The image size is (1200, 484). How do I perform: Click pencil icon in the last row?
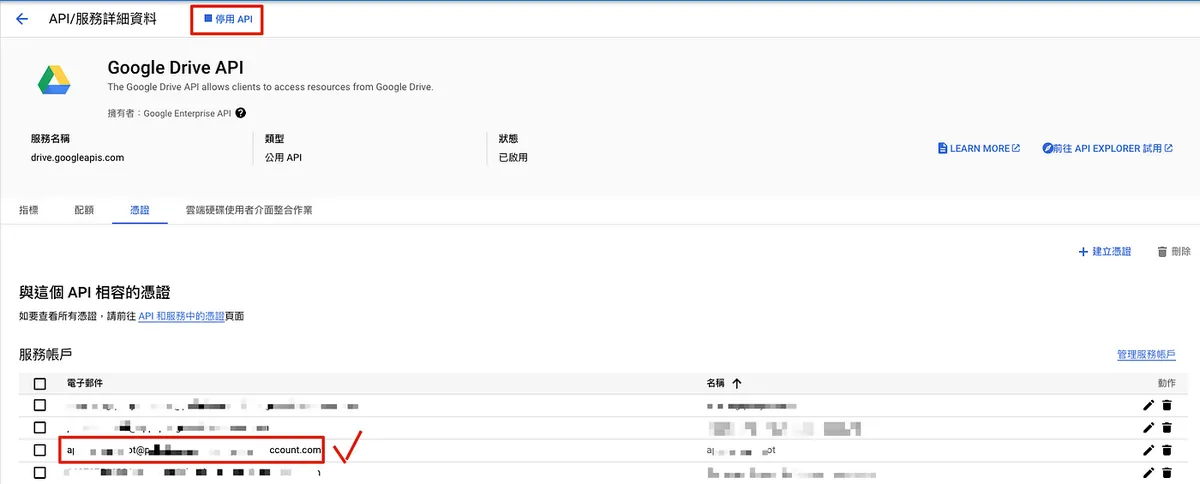(1148, 473)
